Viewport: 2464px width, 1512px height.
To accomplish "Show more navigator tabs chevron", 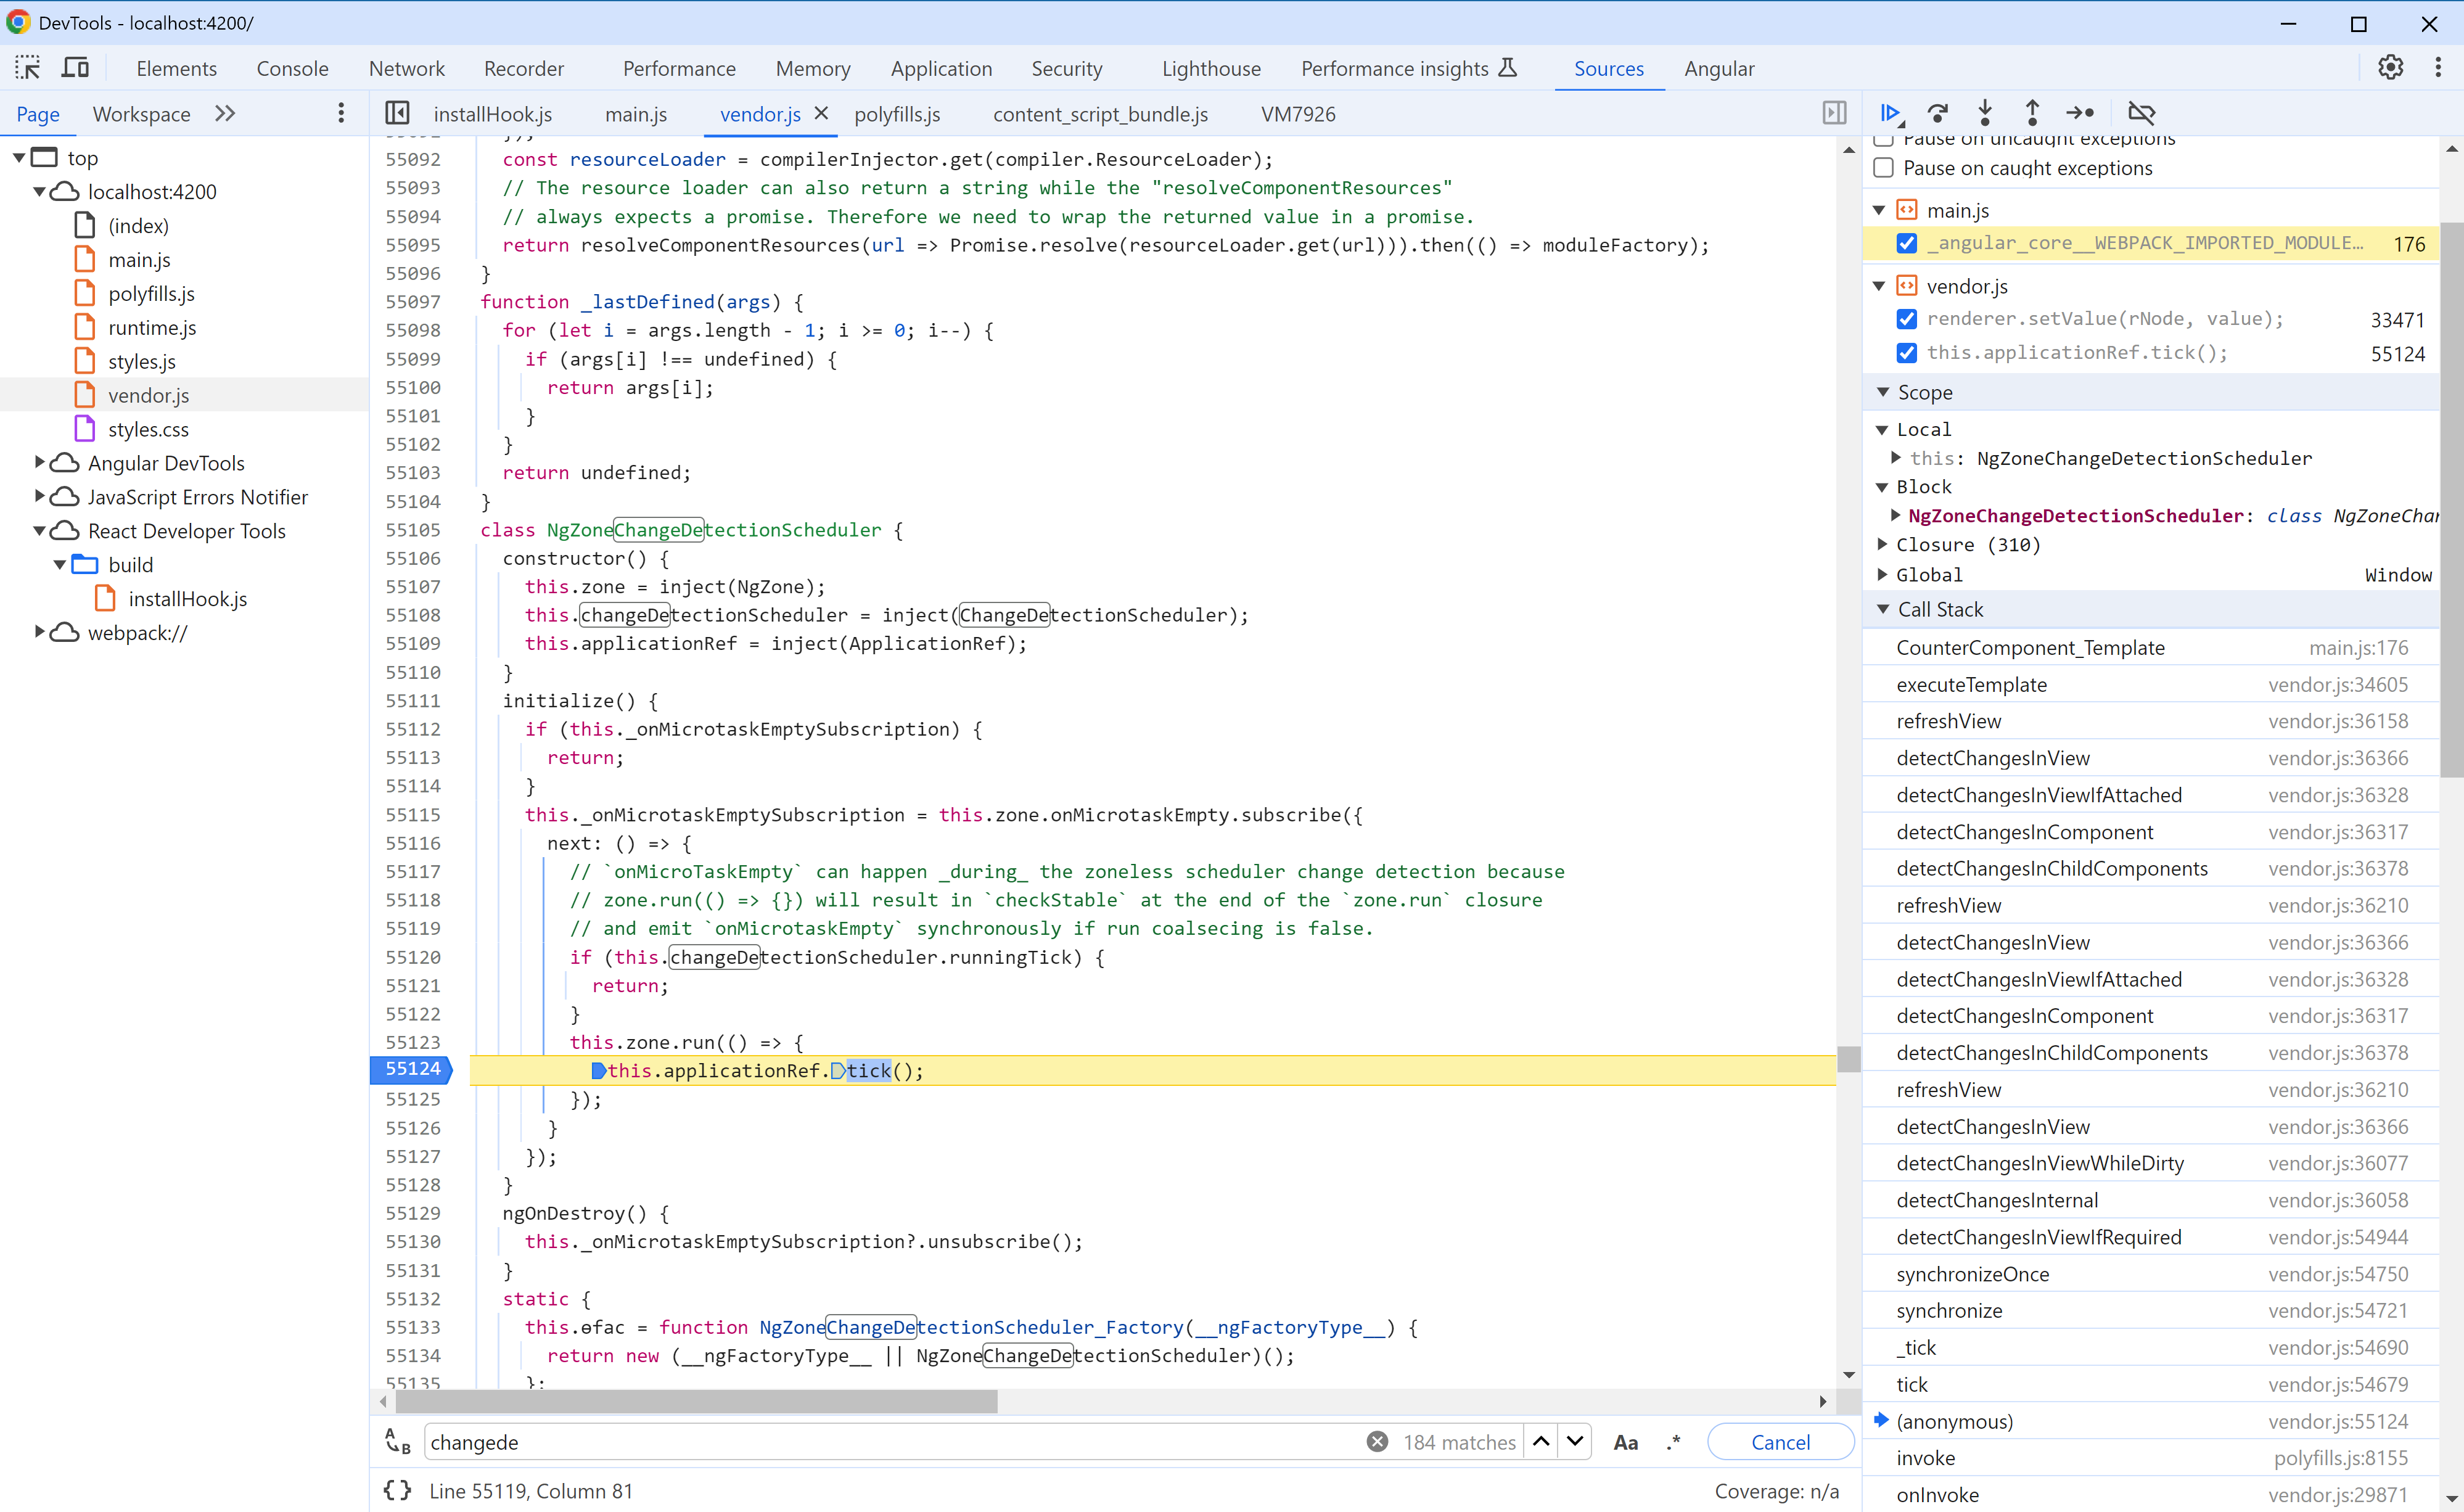I will 225,114.
